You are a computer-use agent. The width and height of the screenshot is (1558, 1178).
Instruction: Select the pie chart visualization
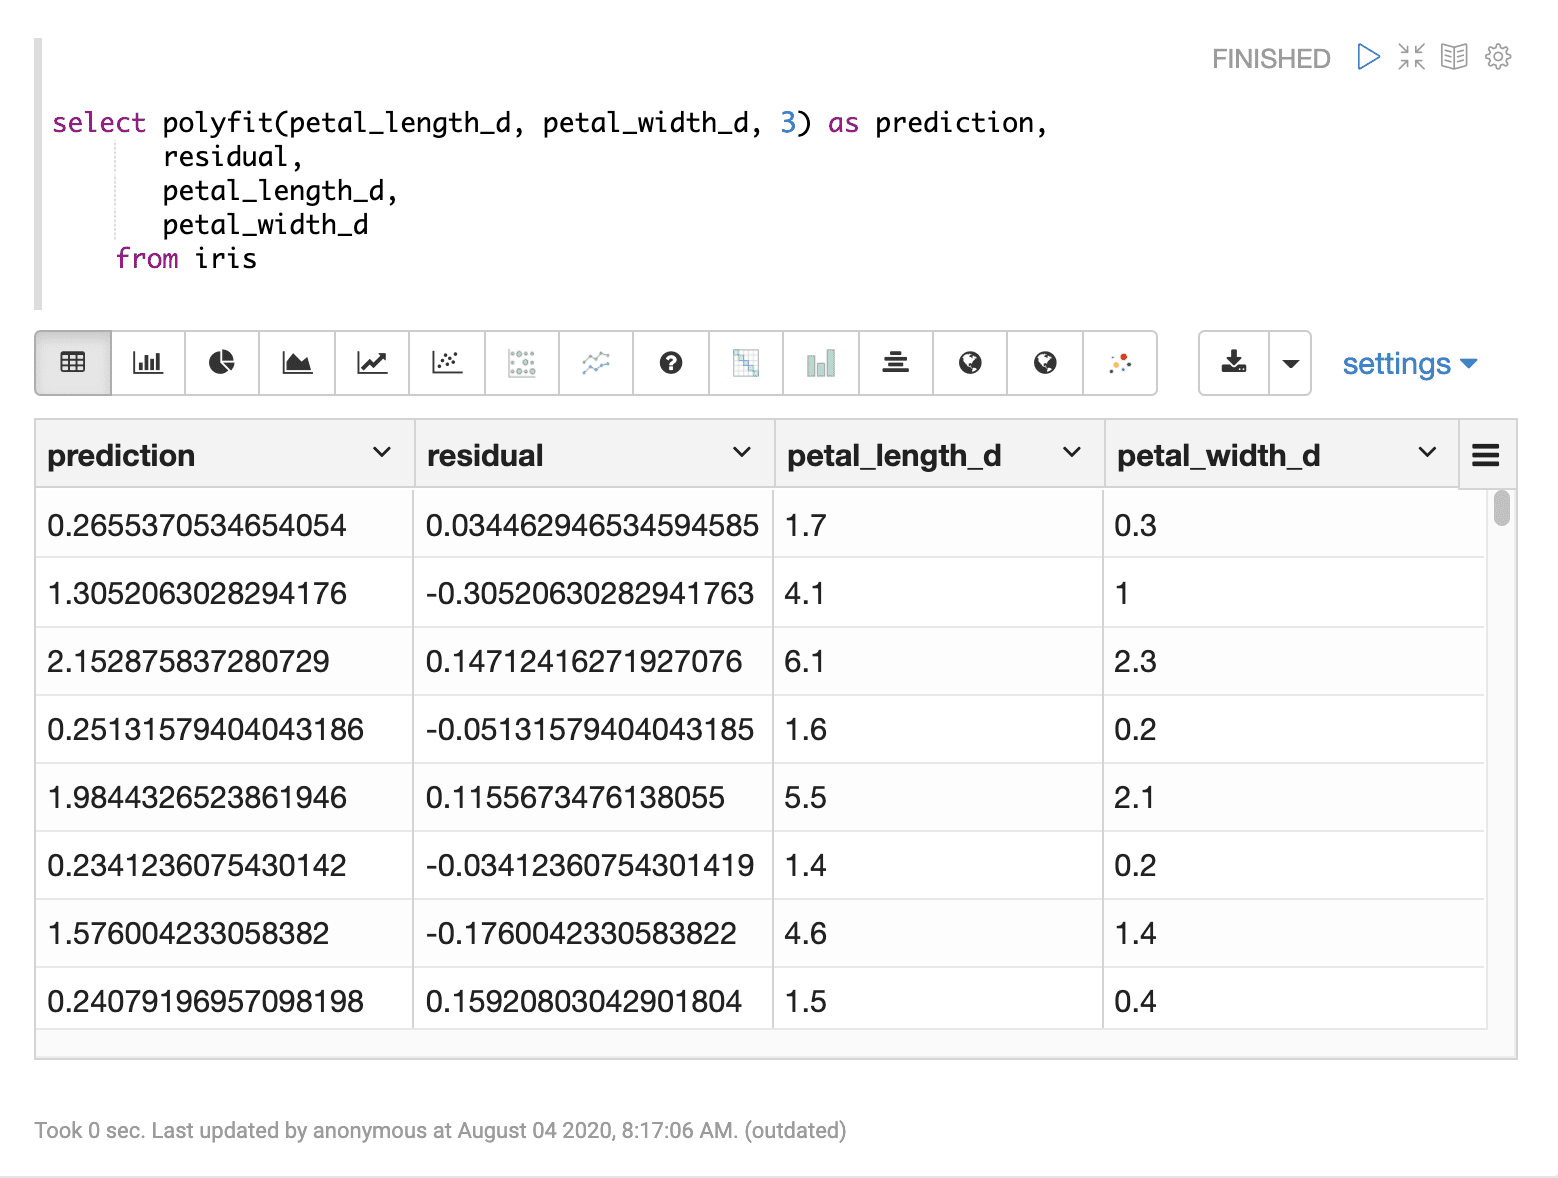pos(221,363)
